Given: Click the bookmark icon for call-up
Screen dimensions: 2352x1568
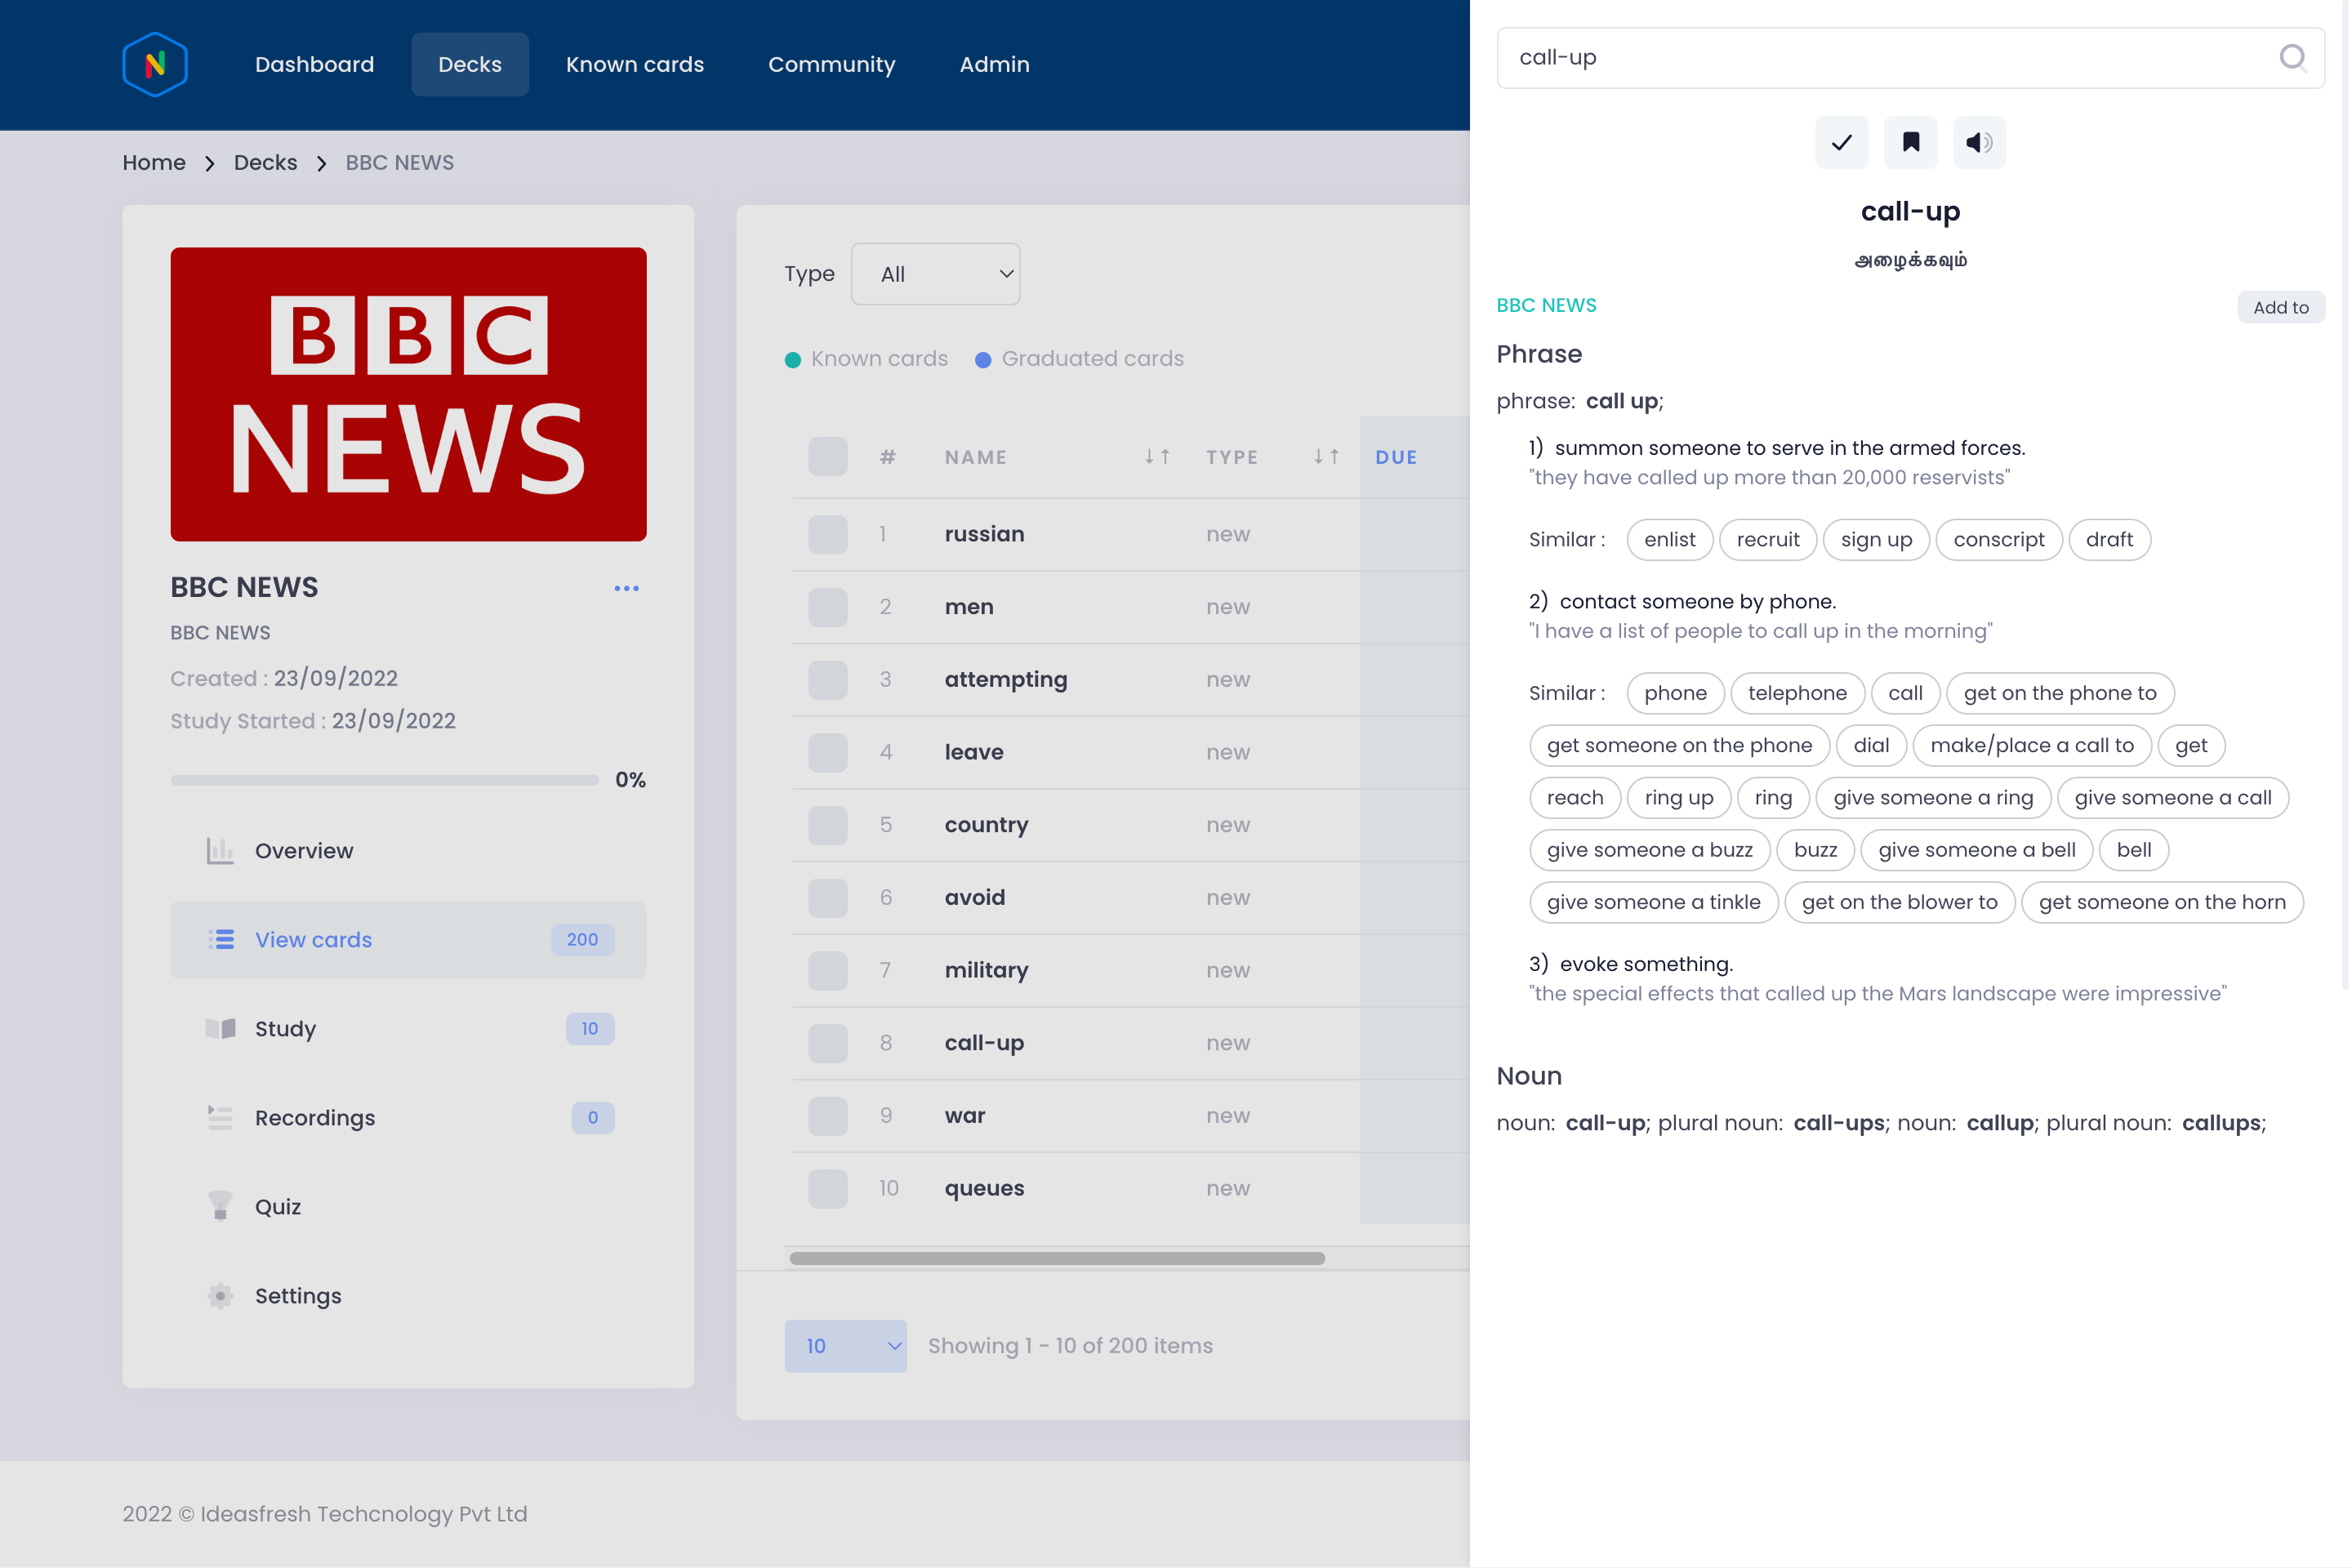Looking at the screenshot, I should pos(1909,142).
